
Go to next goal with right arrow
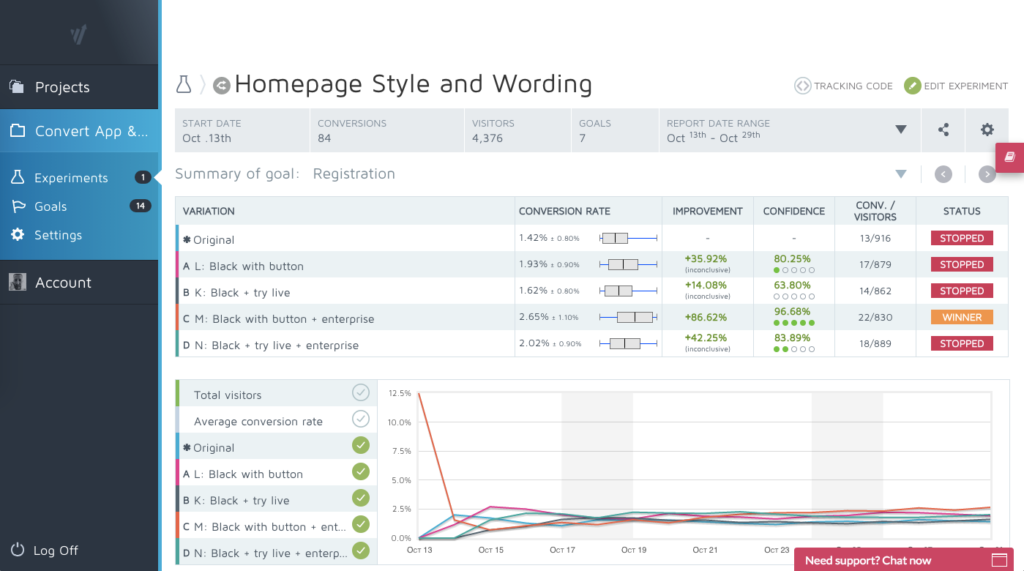click(x=987, y=174)
